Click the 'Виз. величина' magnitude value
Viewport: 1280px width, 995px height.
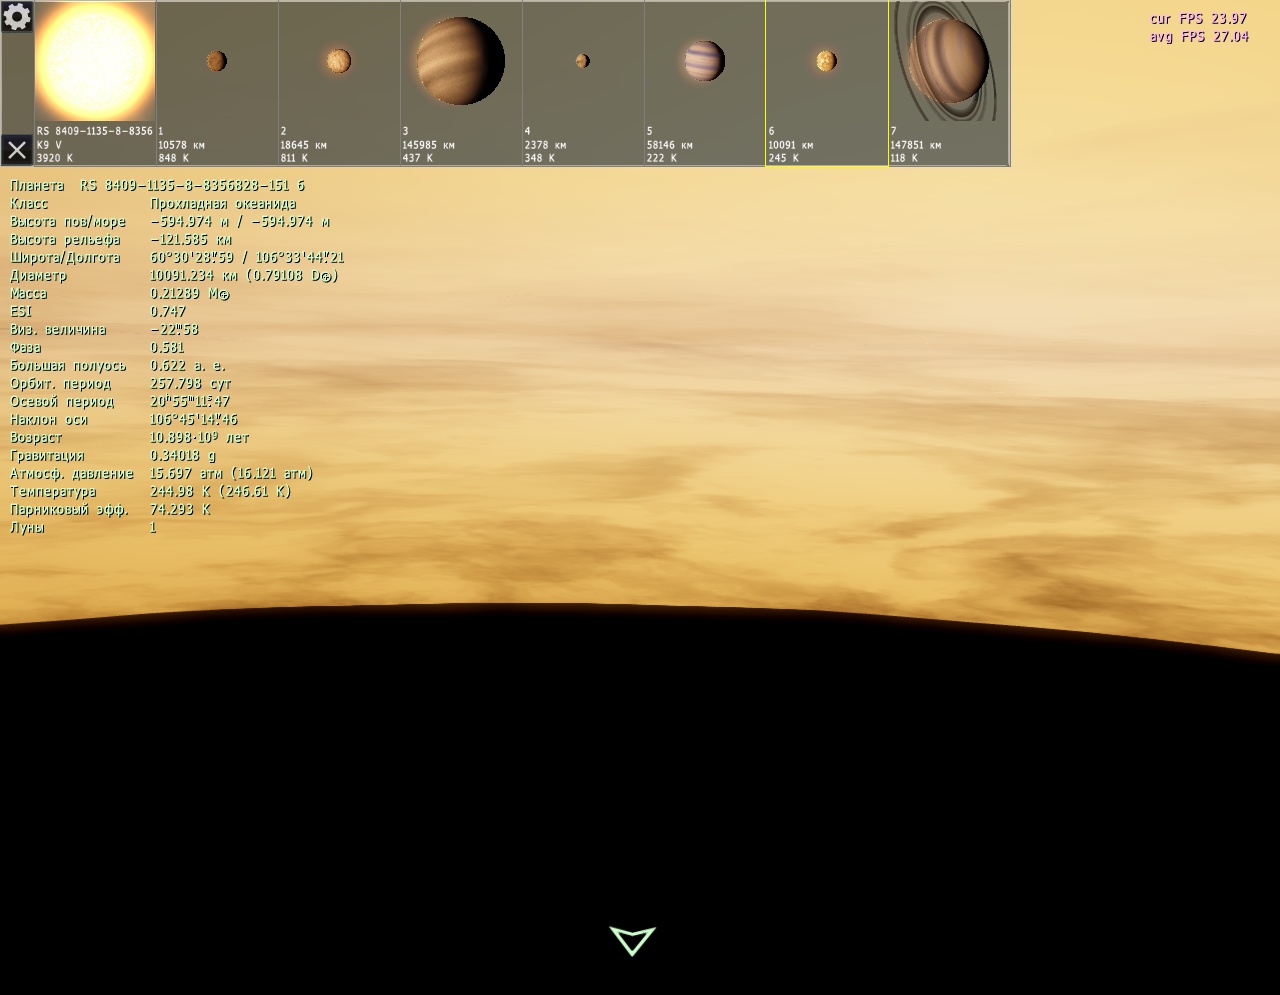(x=174, y=330)
